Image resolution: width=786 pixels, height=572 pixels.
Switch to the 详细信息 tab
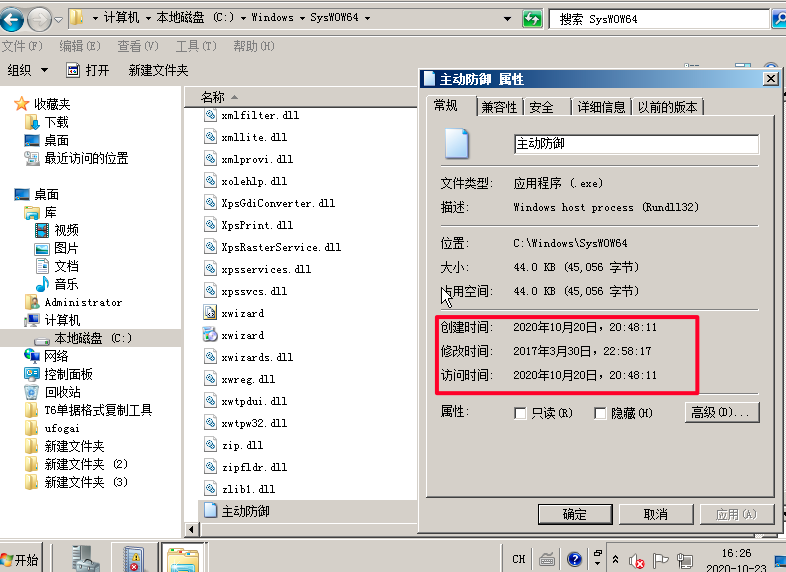tap(602, 107)
